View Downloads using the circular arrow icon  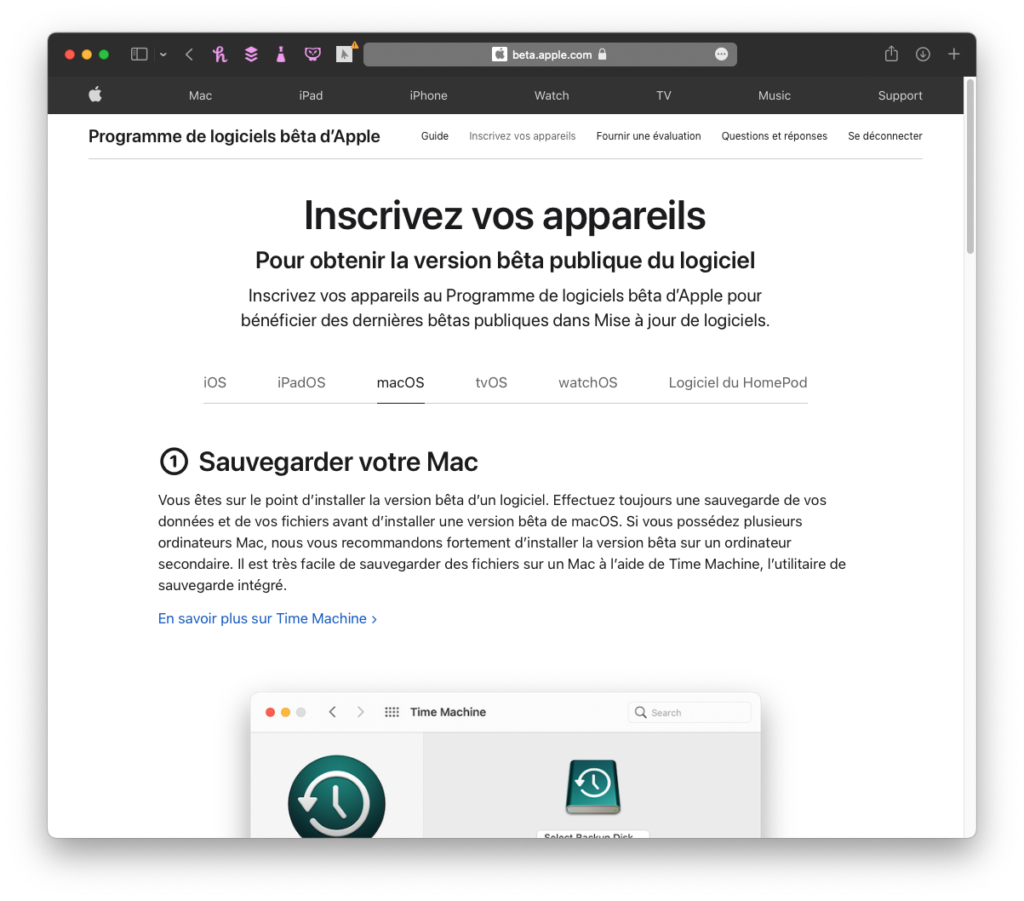coord(922,54)
